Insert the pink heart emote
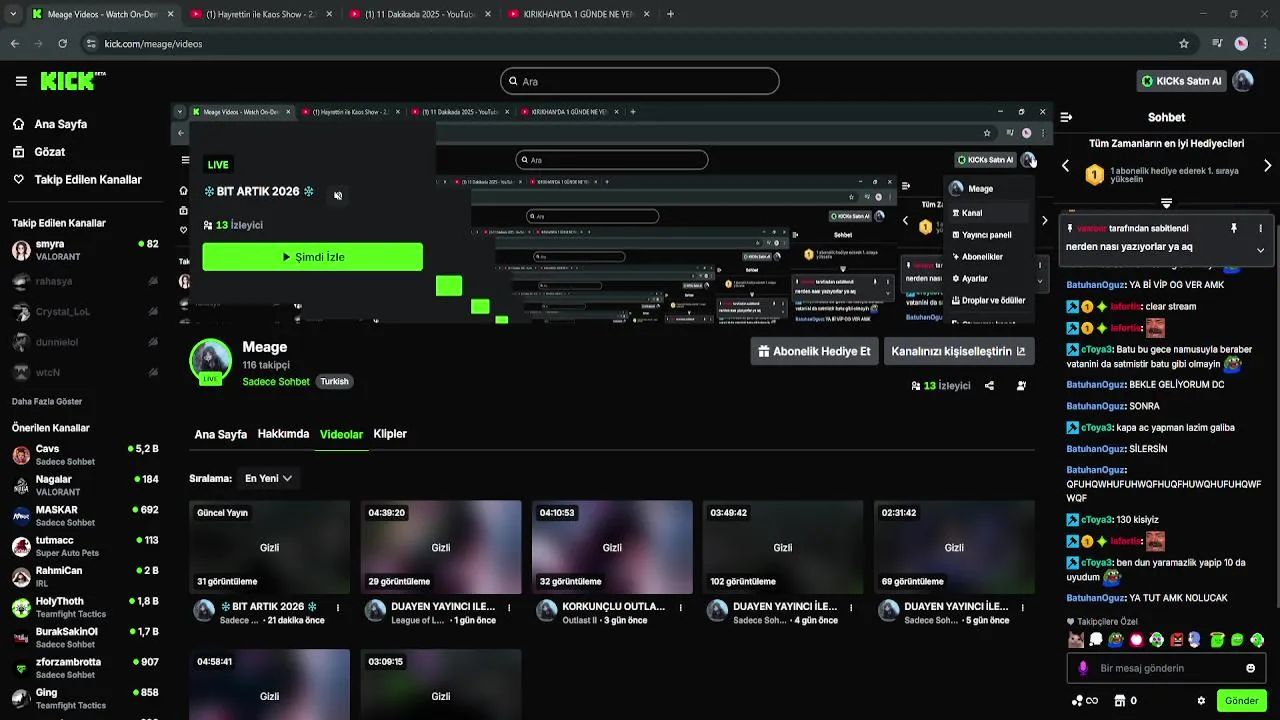 pyautogui.click(x=1136, y=640)
